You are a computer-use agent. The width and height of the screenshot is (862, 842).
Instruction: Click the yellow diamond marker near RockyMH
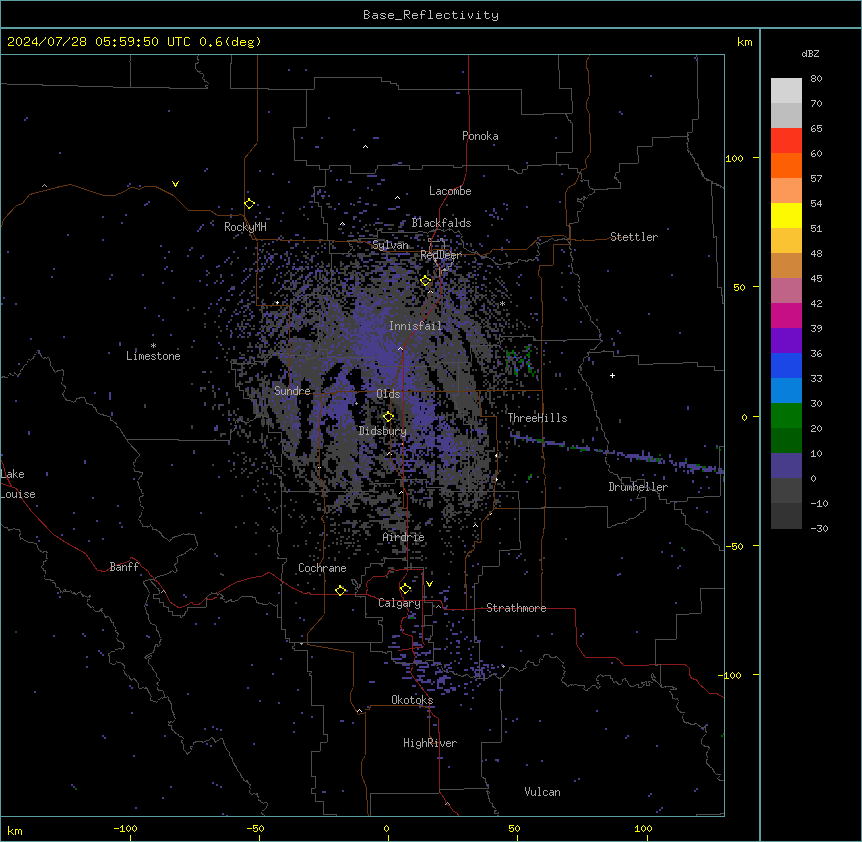(x=249, y=204)
